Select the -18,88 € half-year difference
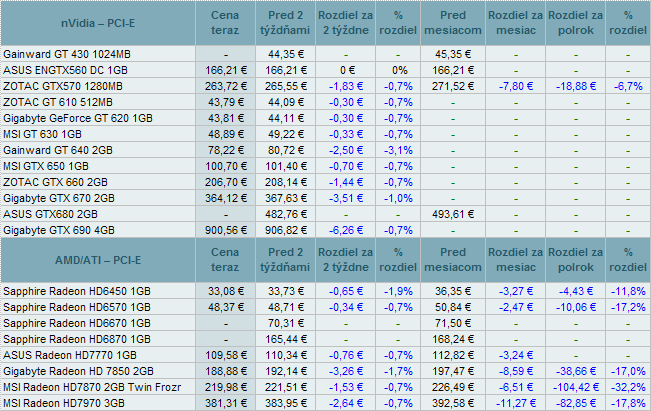 tap(576, 86)
